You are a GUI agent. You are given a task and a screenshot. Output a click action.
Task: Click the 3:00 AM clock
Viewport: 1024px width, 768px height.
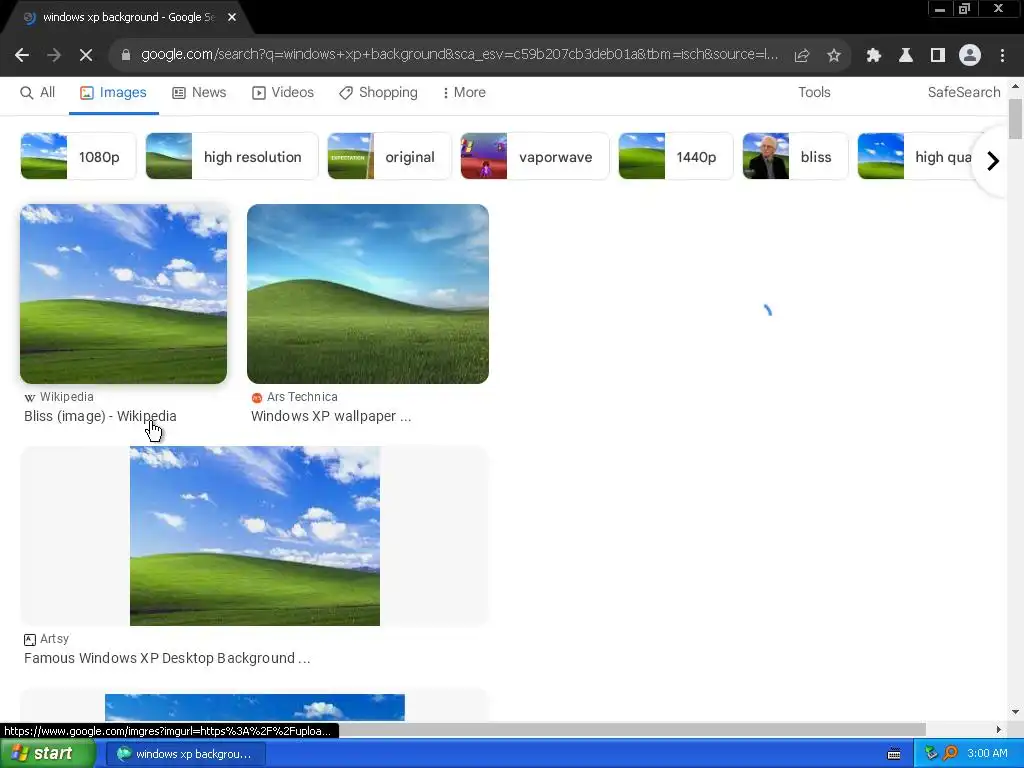pos(987,754)
